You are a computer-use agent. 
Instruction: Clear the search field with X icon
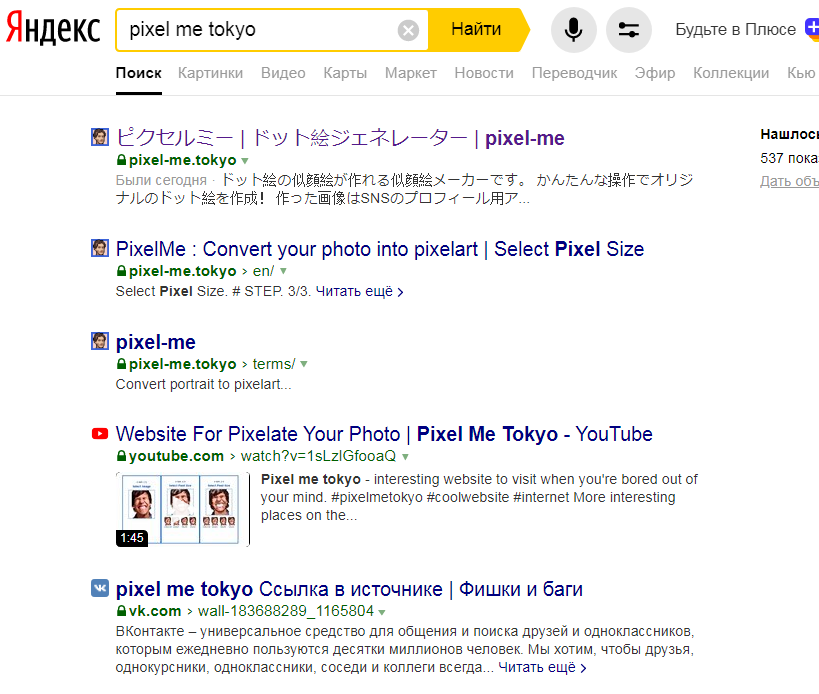(408, 30)
